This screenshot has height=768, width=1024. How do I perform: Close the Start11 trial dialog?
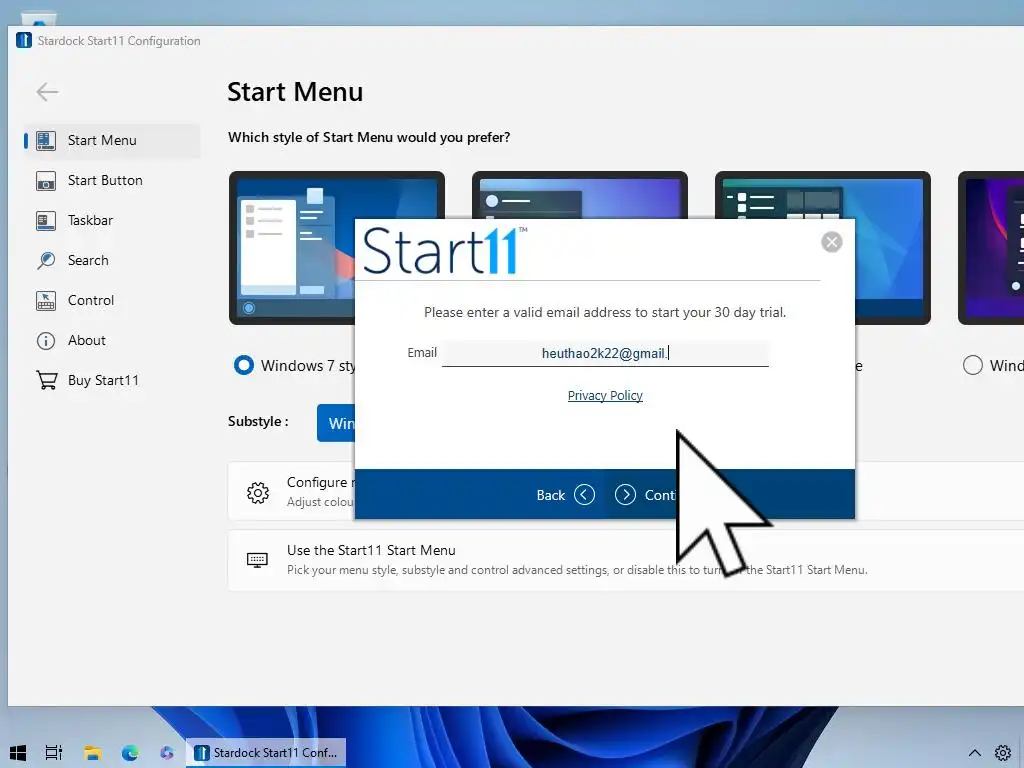point(831,242)
